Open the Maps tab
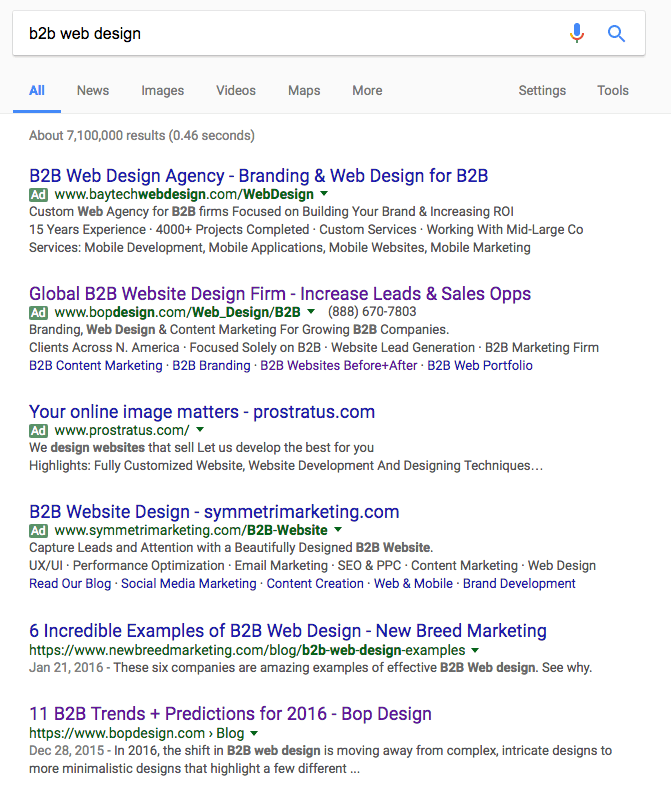The width and height of the screenshot is (671, 792). coord(304,90)
